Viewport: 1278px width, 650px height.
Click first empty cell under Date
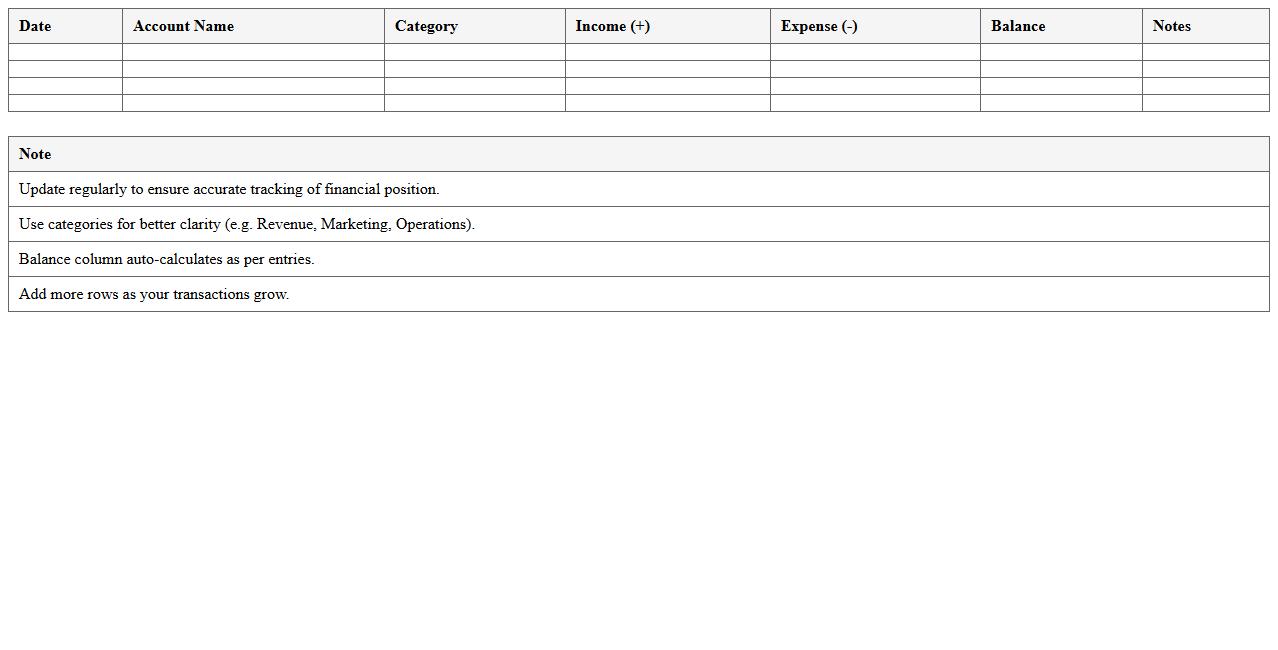point(65,52)
